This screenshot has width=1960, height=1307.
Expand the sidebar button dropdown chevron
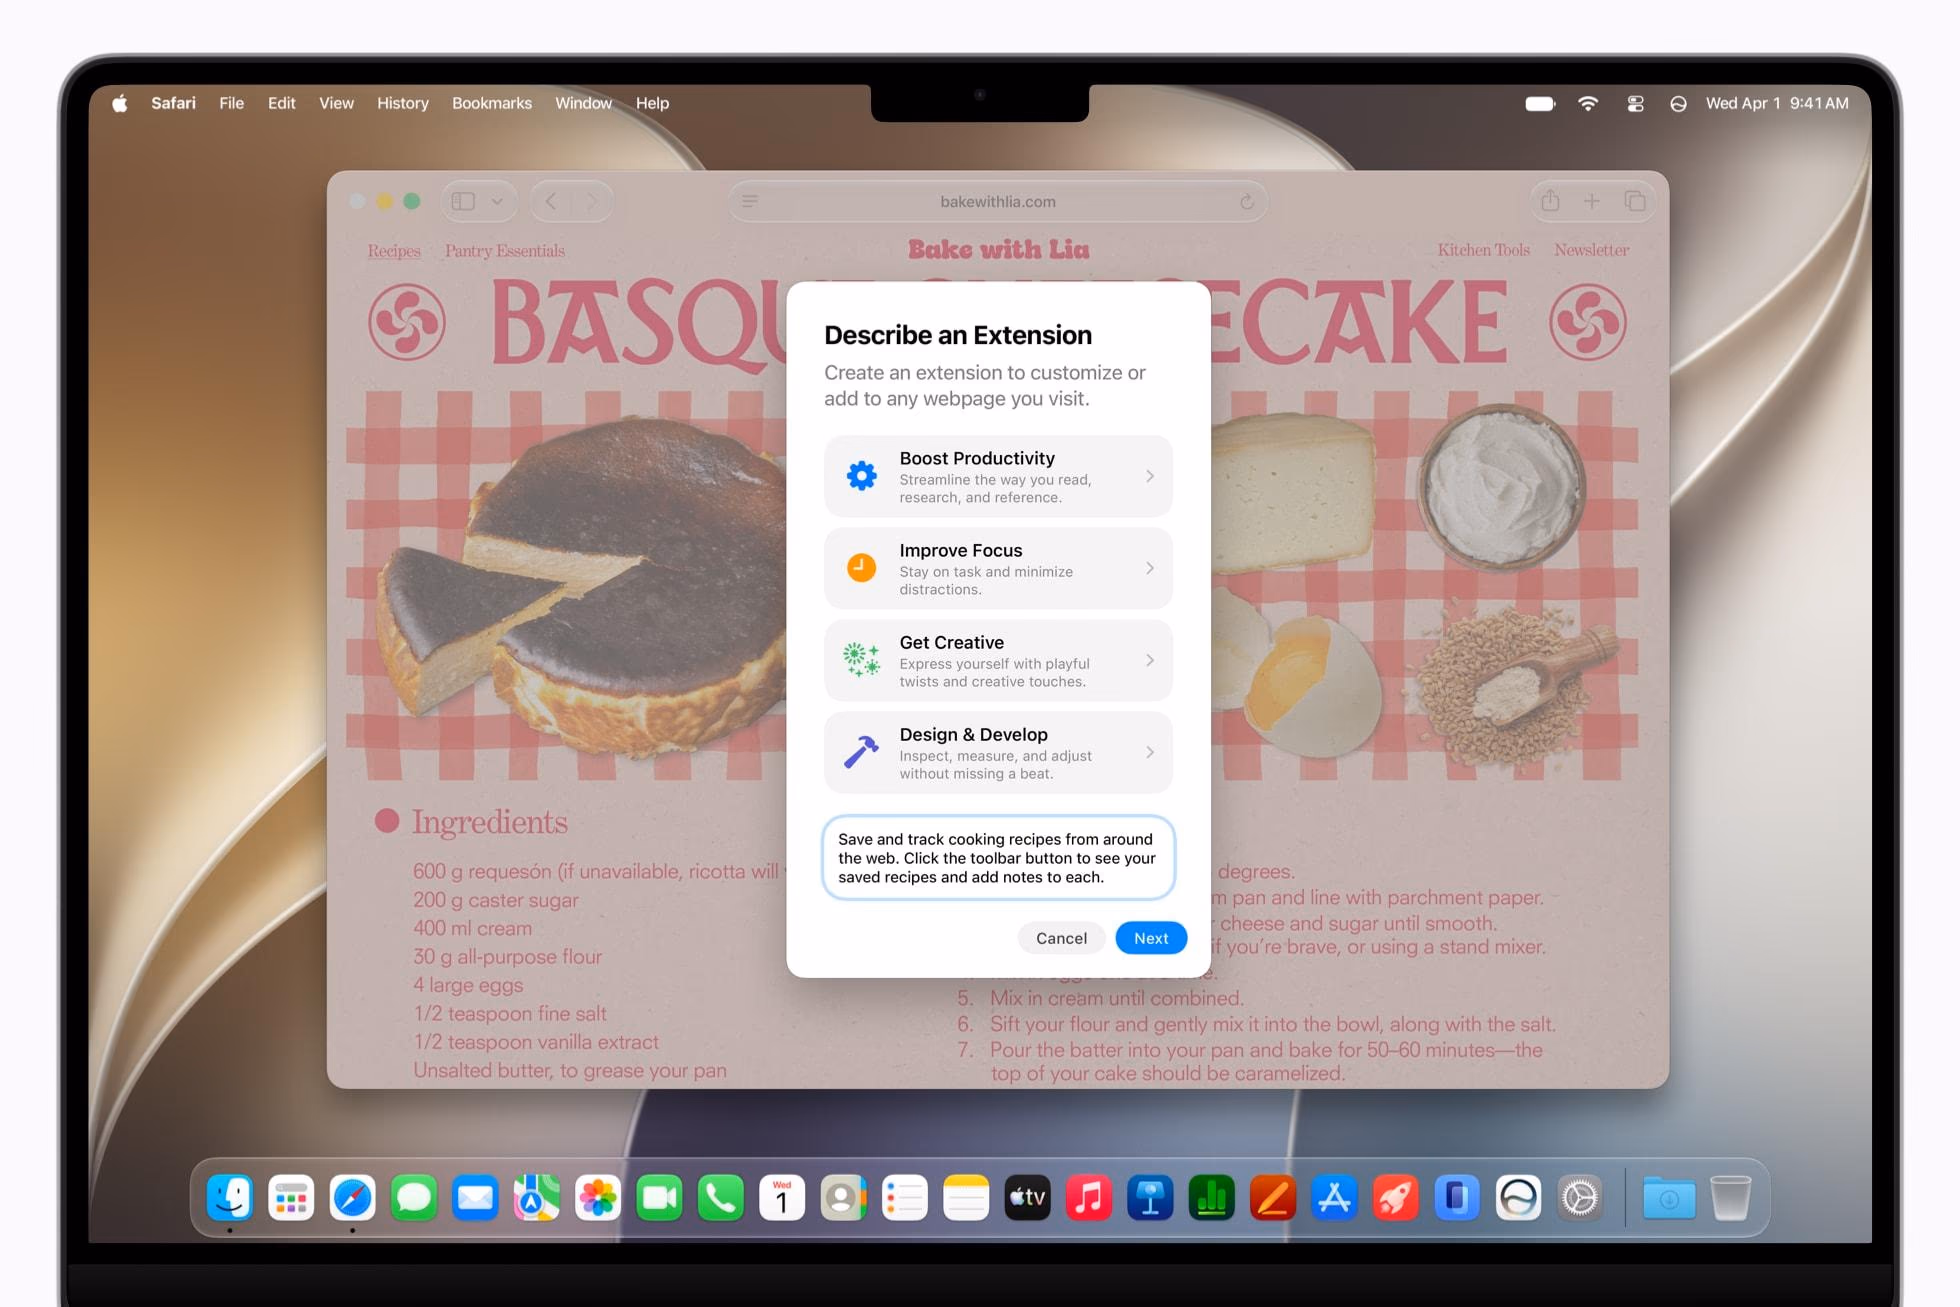pos(497,201)
